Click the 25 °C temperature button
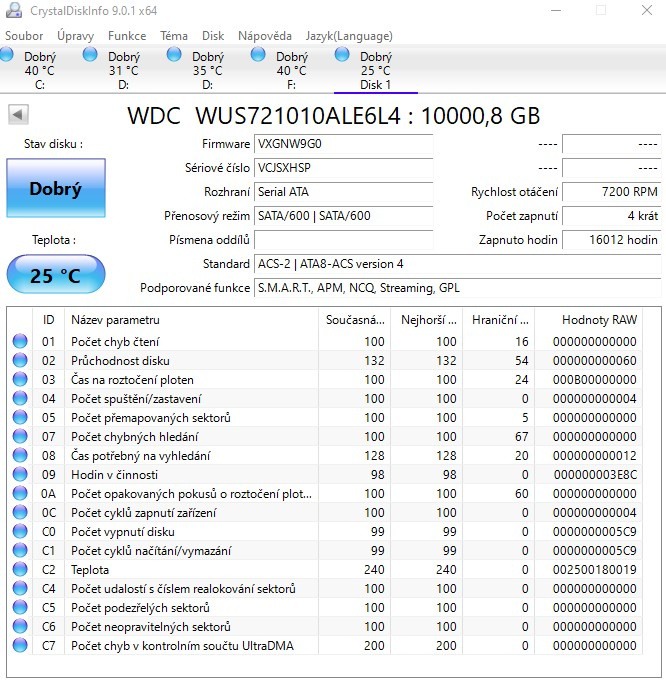666x684 pixels. click(56, 274)
